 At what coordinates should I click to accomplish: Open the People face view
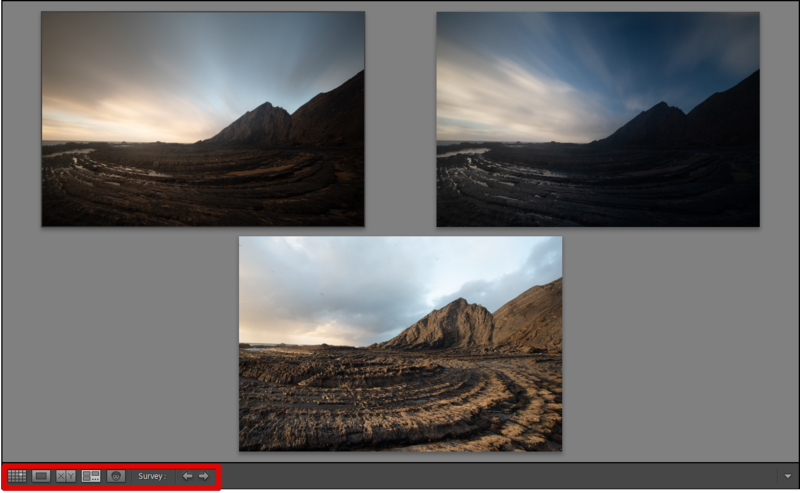(116, 476)
